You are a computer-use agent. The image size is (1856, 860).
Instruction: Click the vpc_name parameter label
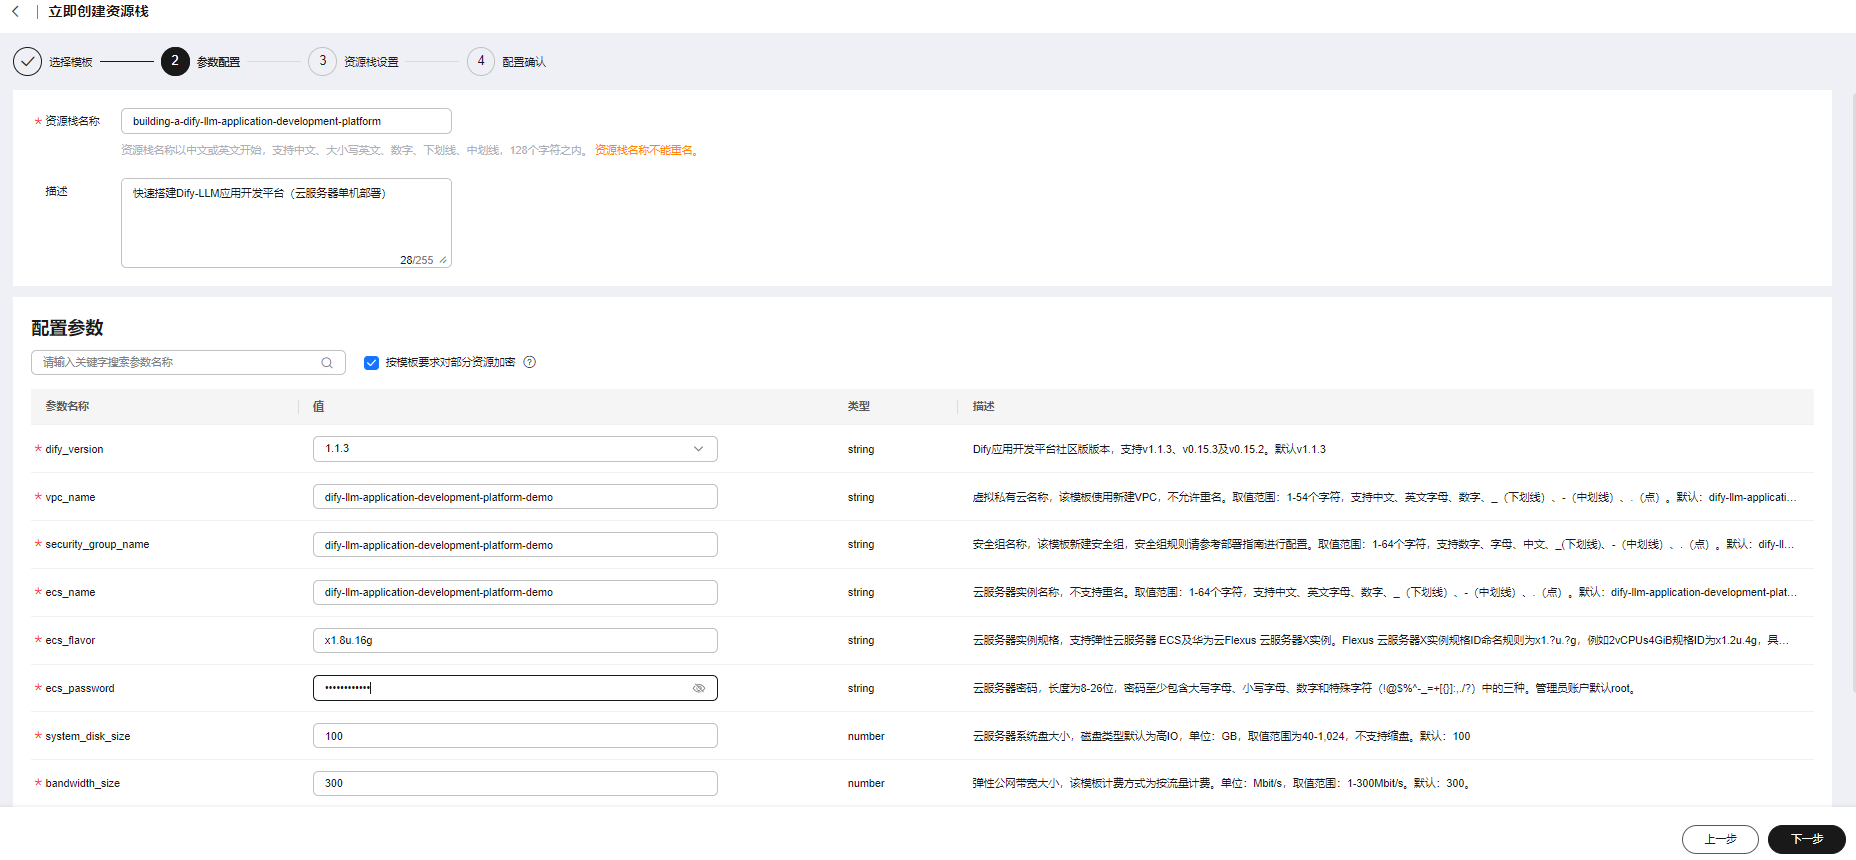point(70,497)
